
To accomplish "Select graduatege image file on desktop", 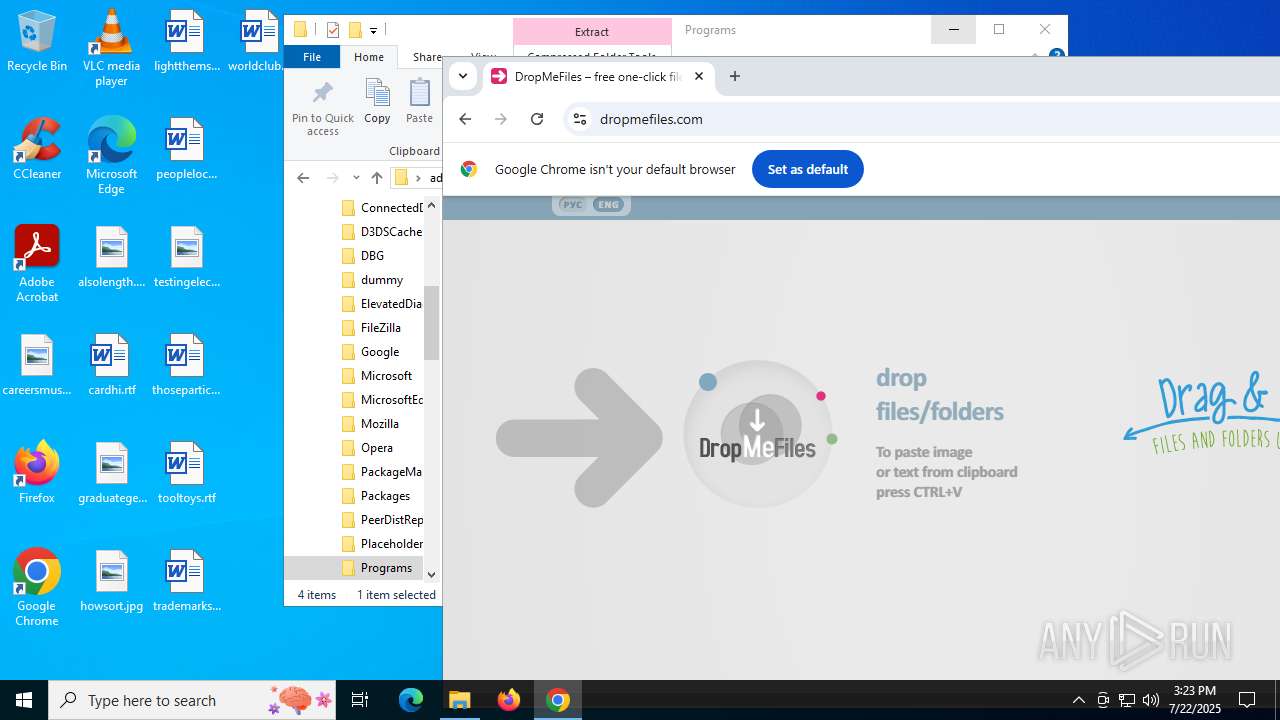I will (111, 473).
